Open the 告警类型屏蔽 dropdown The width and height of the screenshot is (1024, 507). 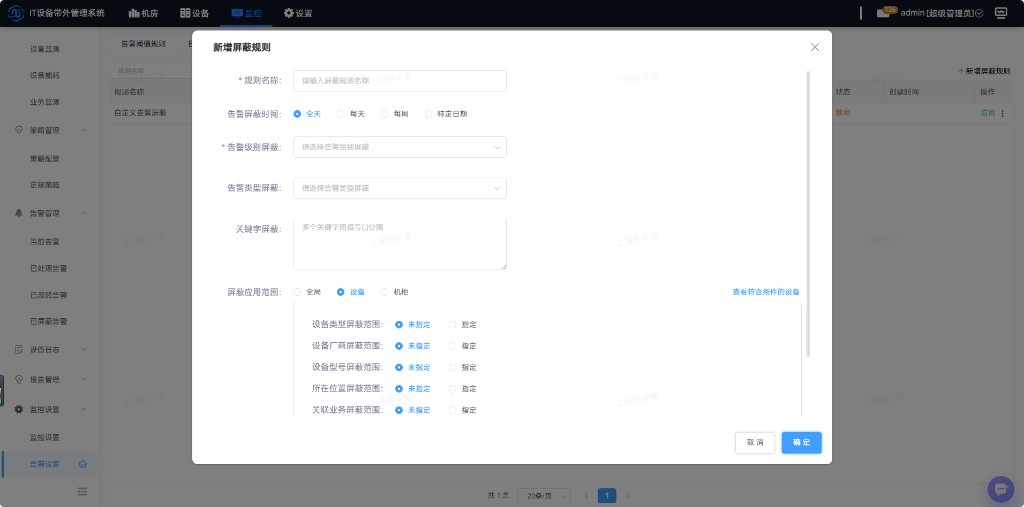400,188
